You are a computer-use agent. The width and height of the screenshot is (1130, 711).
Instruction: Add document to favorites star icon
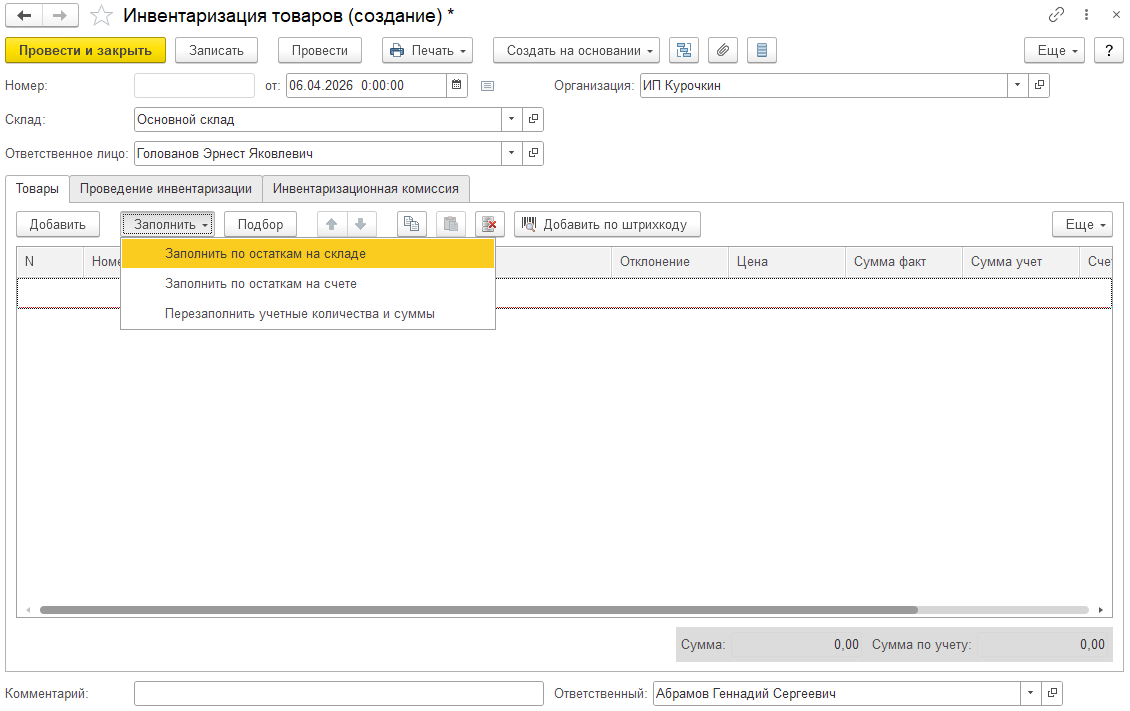pyautogui.click(x=101, y=15)
